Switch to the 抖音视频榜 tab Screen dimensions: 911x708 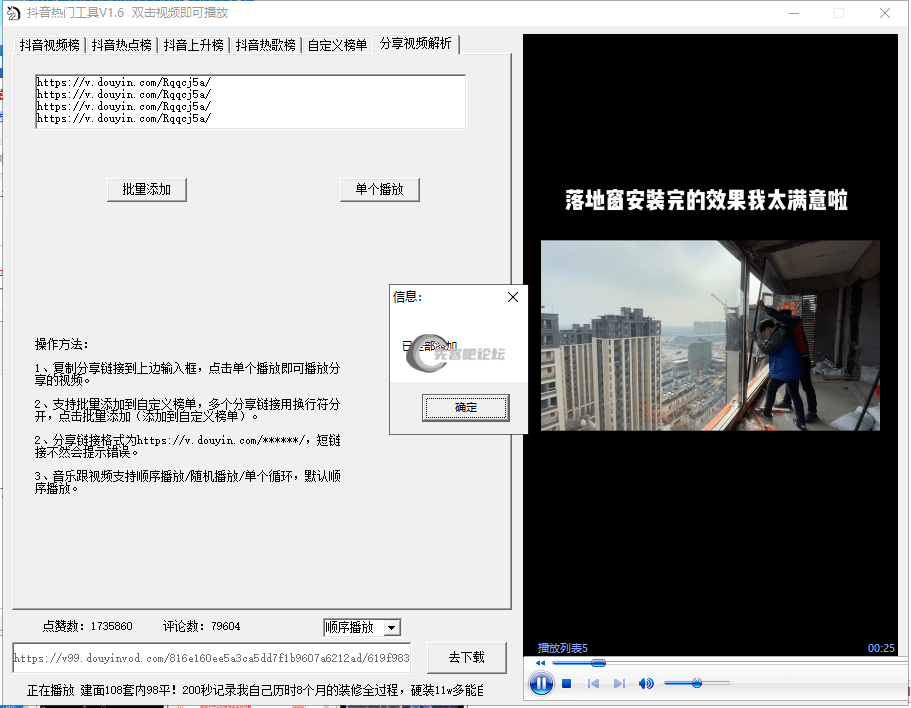point(49,45)
